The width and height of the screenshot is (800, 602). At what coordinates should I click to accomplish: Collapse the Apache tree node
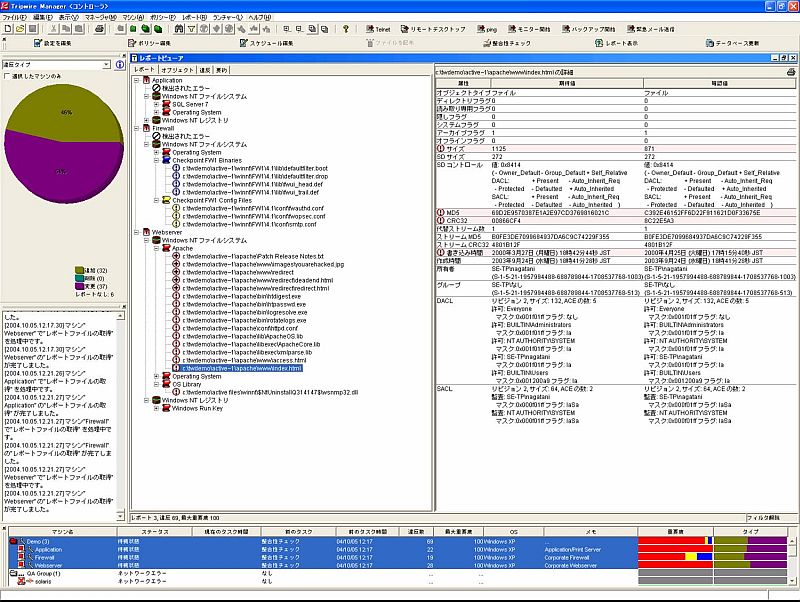(x=156, y=248)
